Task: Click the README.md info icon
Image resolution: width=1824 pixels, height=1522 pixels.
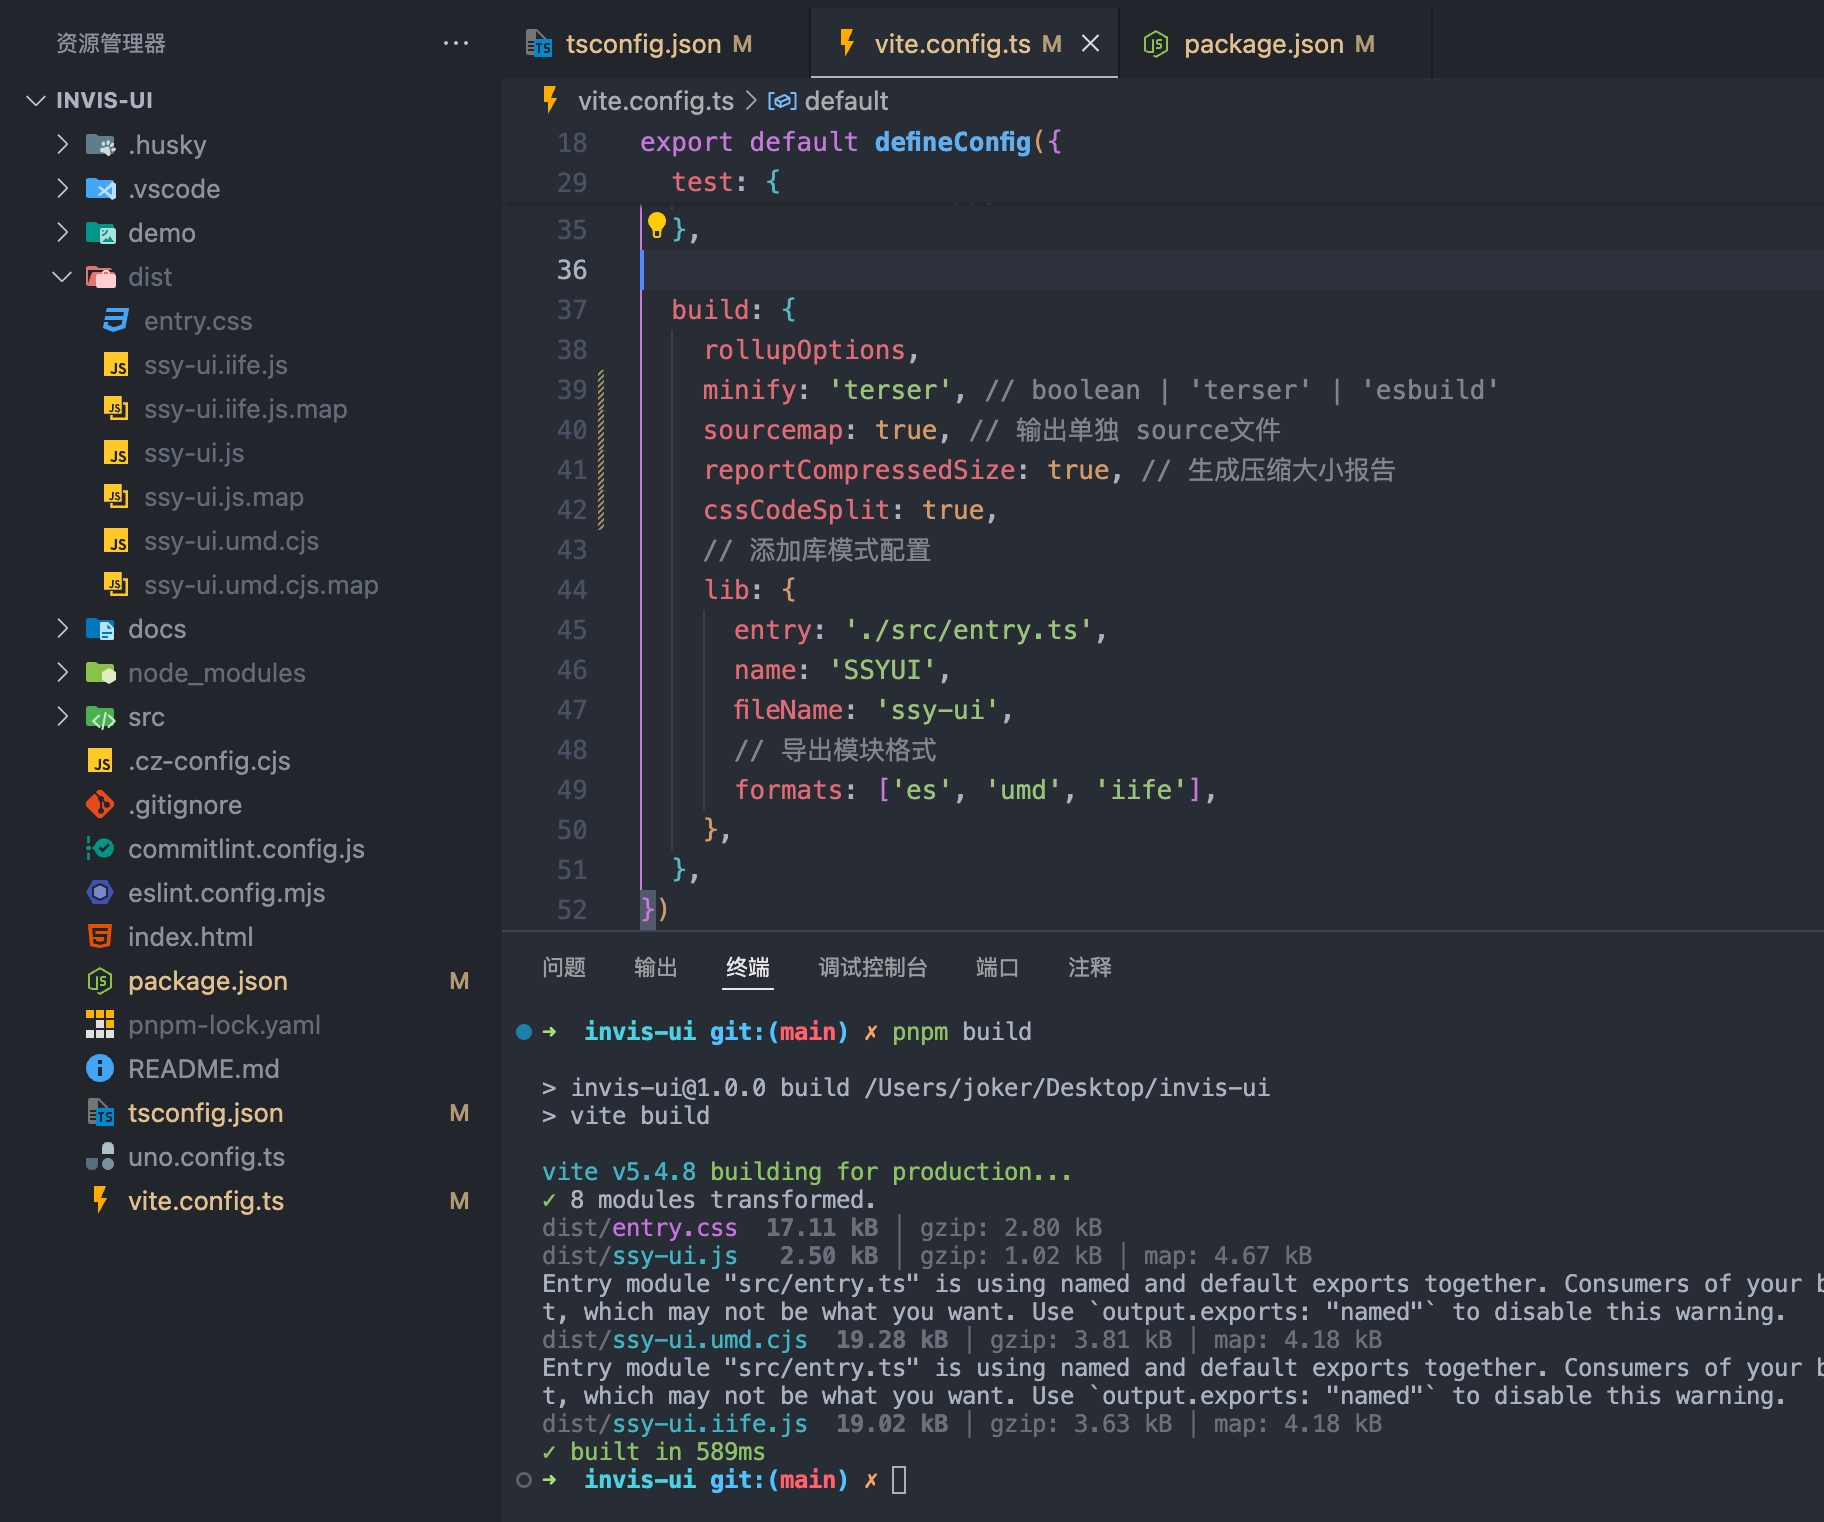Action: tap(100, 1069)
